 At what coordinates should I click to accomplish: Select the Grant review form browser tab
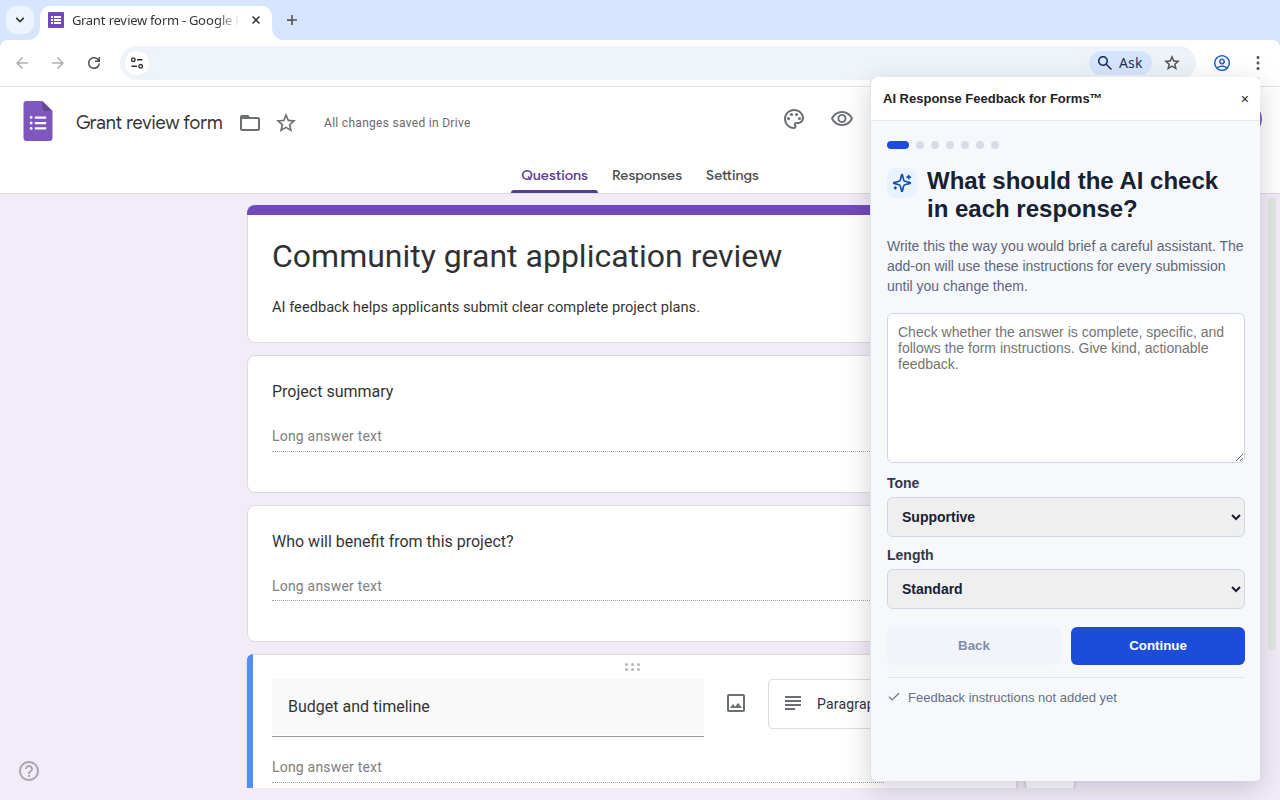(x=154, y=20)
